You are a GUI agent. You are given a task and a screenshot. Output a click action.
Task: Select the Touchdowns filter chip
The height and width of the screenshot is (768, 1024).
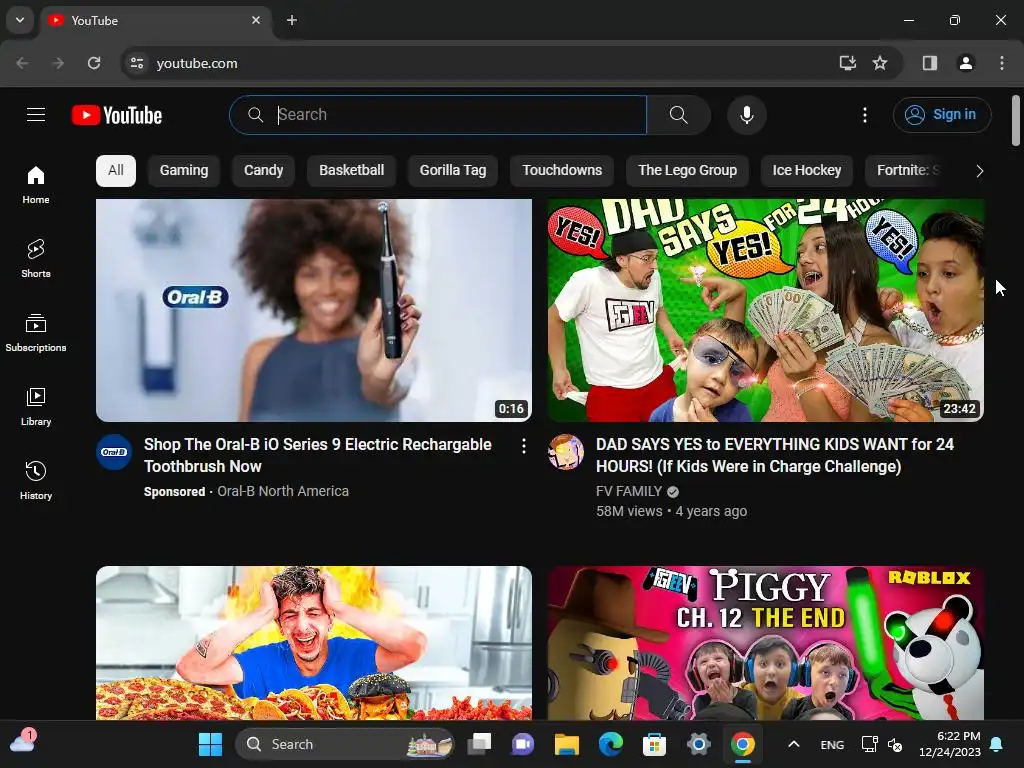562,170
